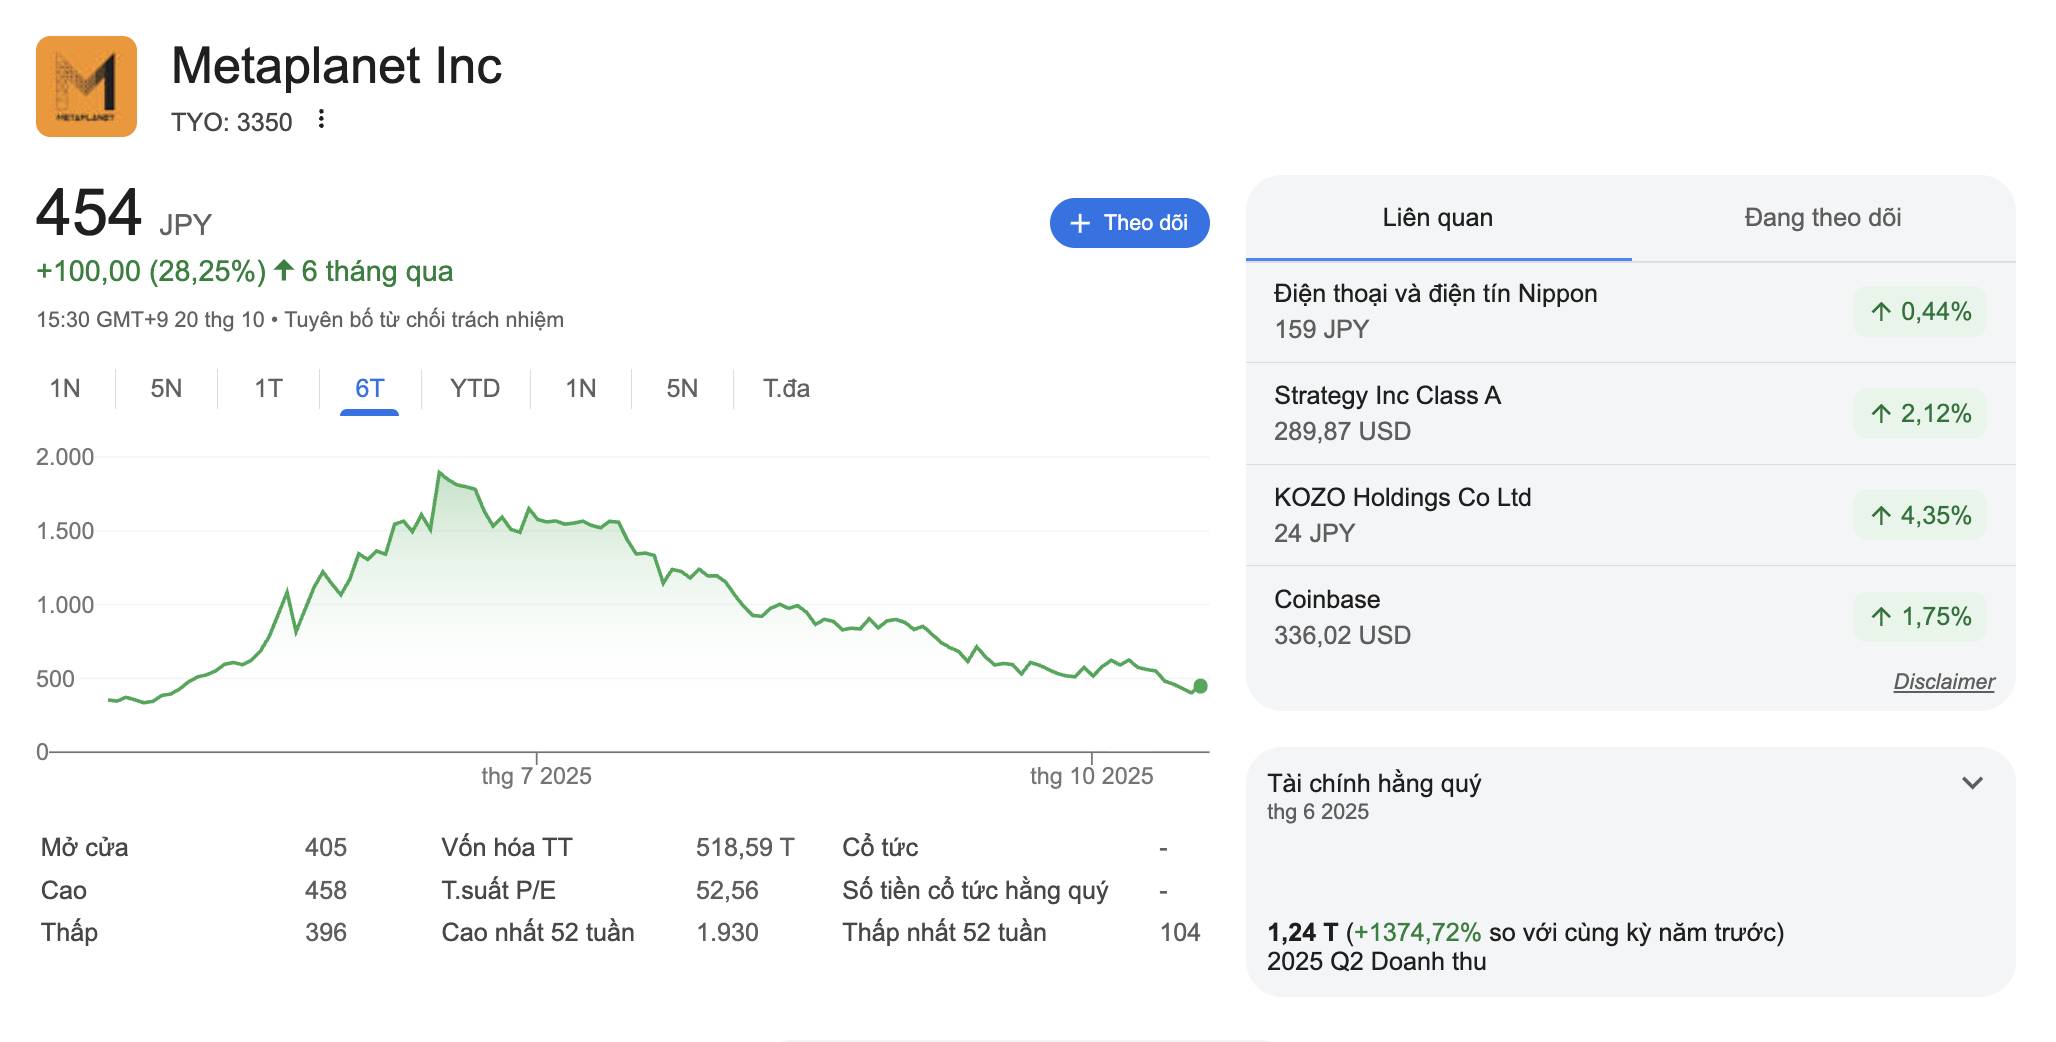Open the Coinbase related stock row
Screen dimensions: 2056x1042
[1326, 600]
